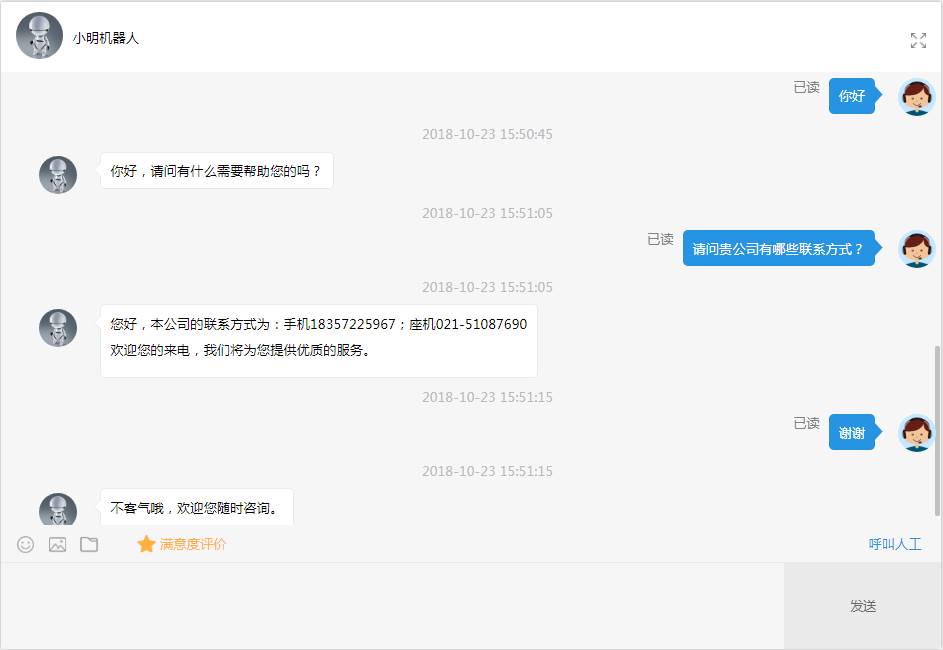The width and height of the screenshot is (943, 650).
Task: Click the robot greeting 请问有什么需要帮助 message
Action: [216, 171]
